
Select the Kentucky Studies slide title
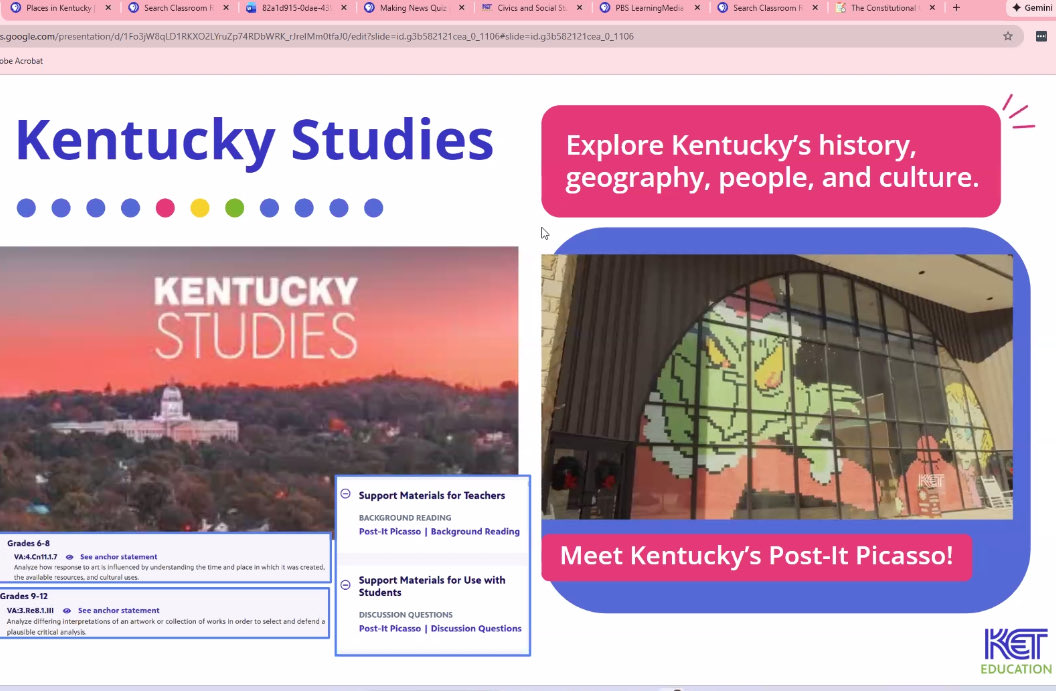(255, 141)
